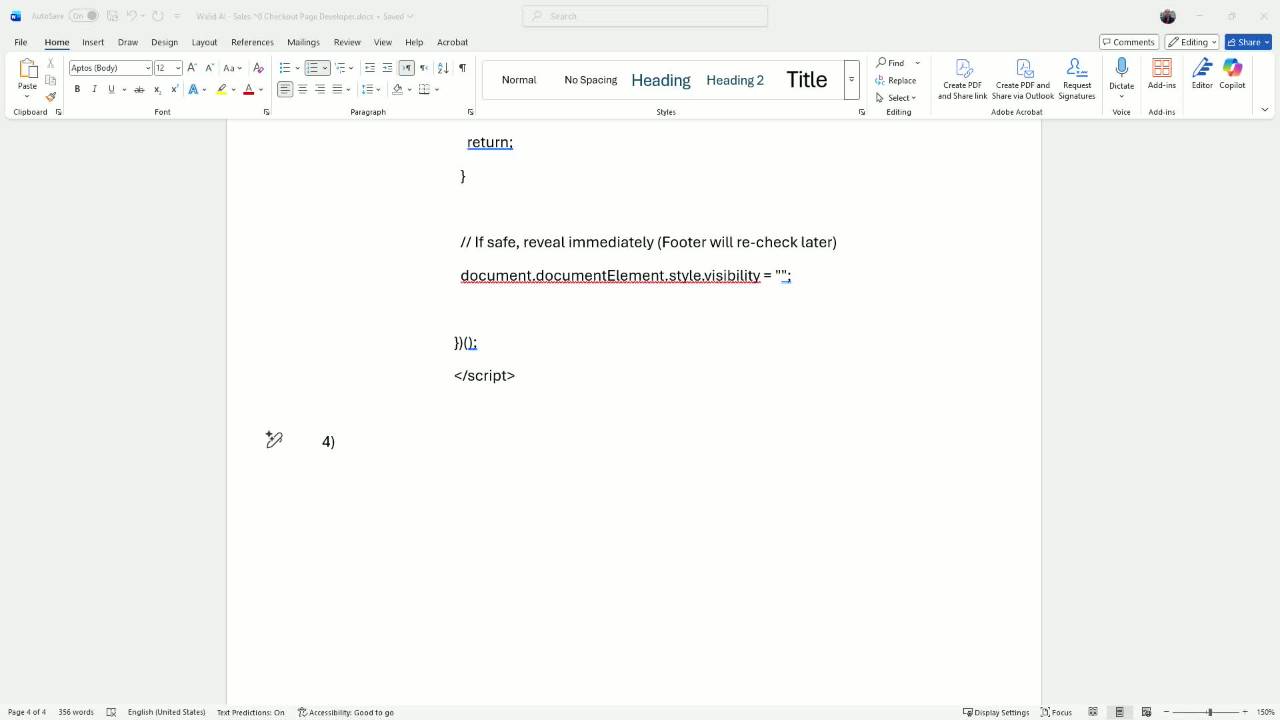Open the Comments pane button
The height and width of the screenshot is (720, 1280).
[1128, 42]
